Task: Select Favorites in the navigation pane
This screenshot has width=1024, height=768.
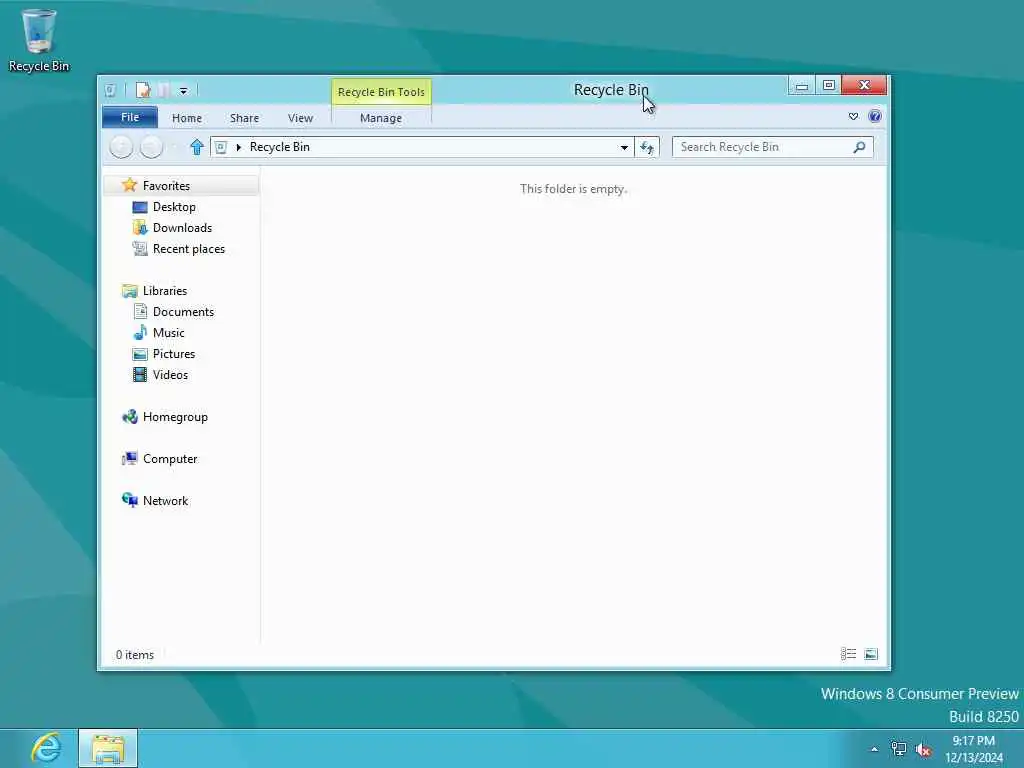Action: (183, 185)
